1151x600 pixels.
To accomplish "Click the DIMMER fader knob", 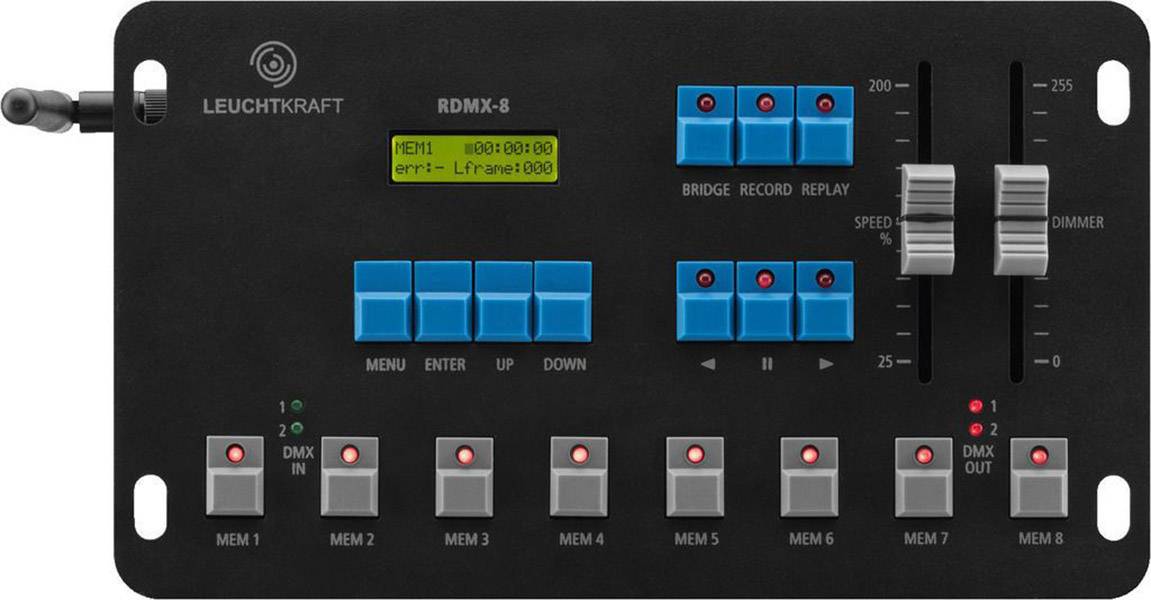I will click(1020, 220).
